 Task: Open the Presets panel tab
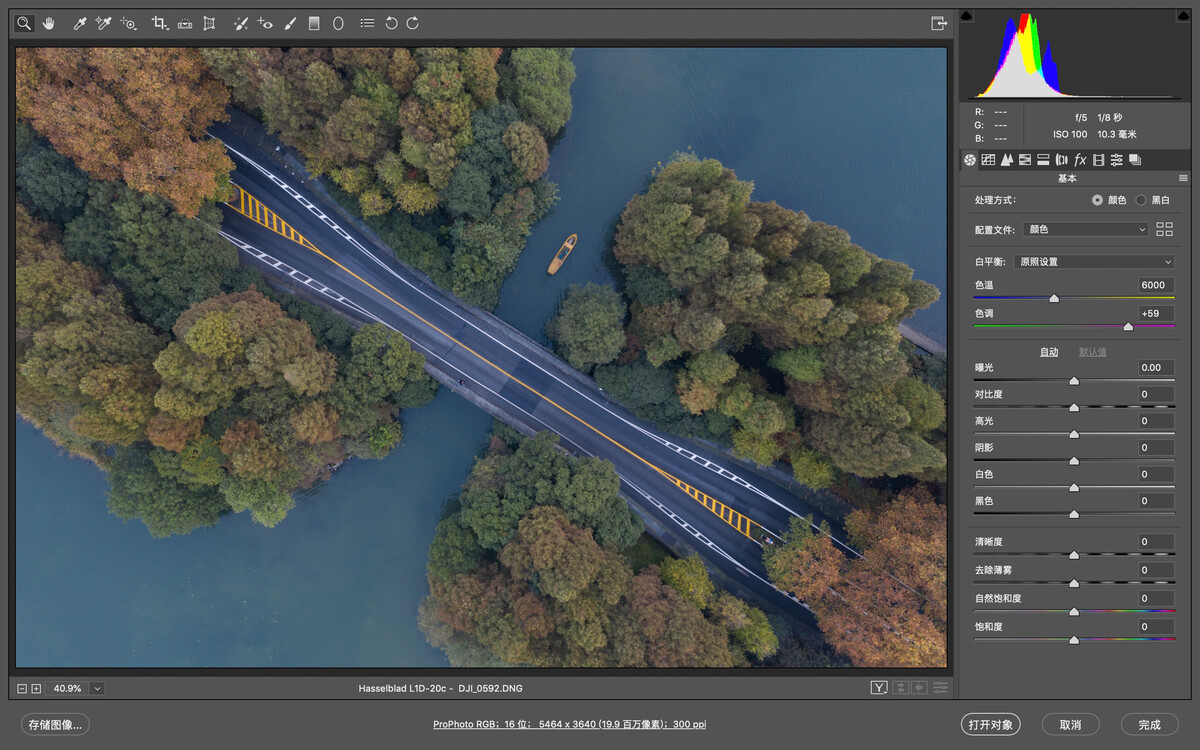point(1116,160)
